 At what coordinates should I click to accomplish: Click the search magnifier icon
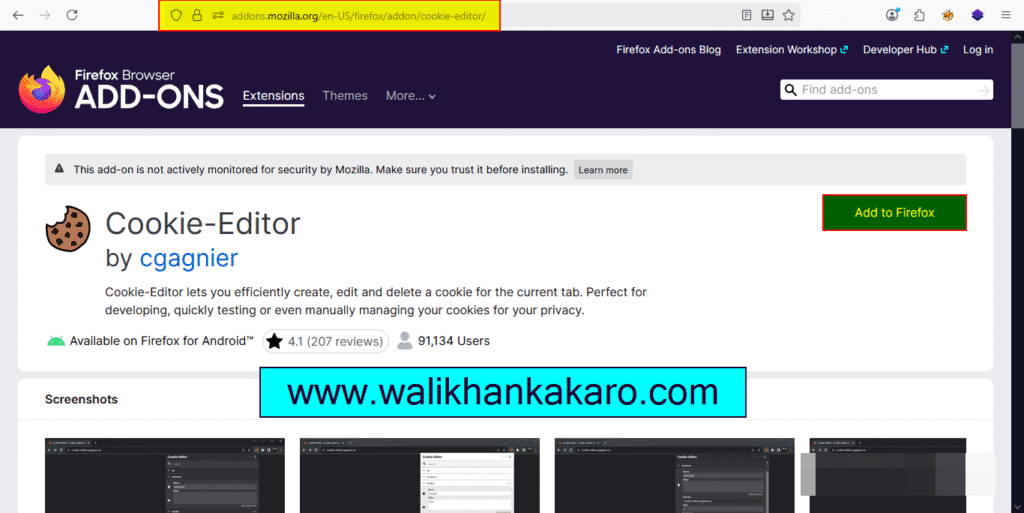pos(790,89)
